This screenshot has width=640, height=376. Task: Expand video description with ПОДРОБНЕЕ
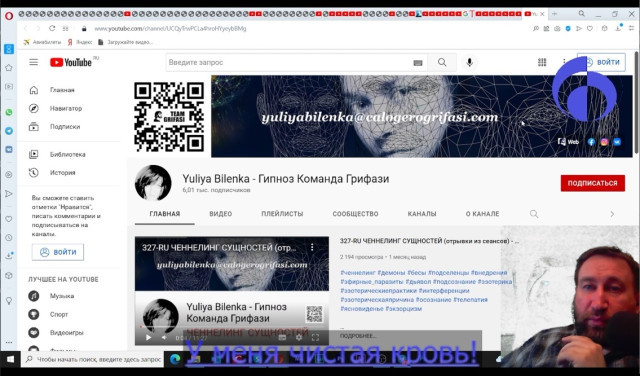tap(358, 336)
